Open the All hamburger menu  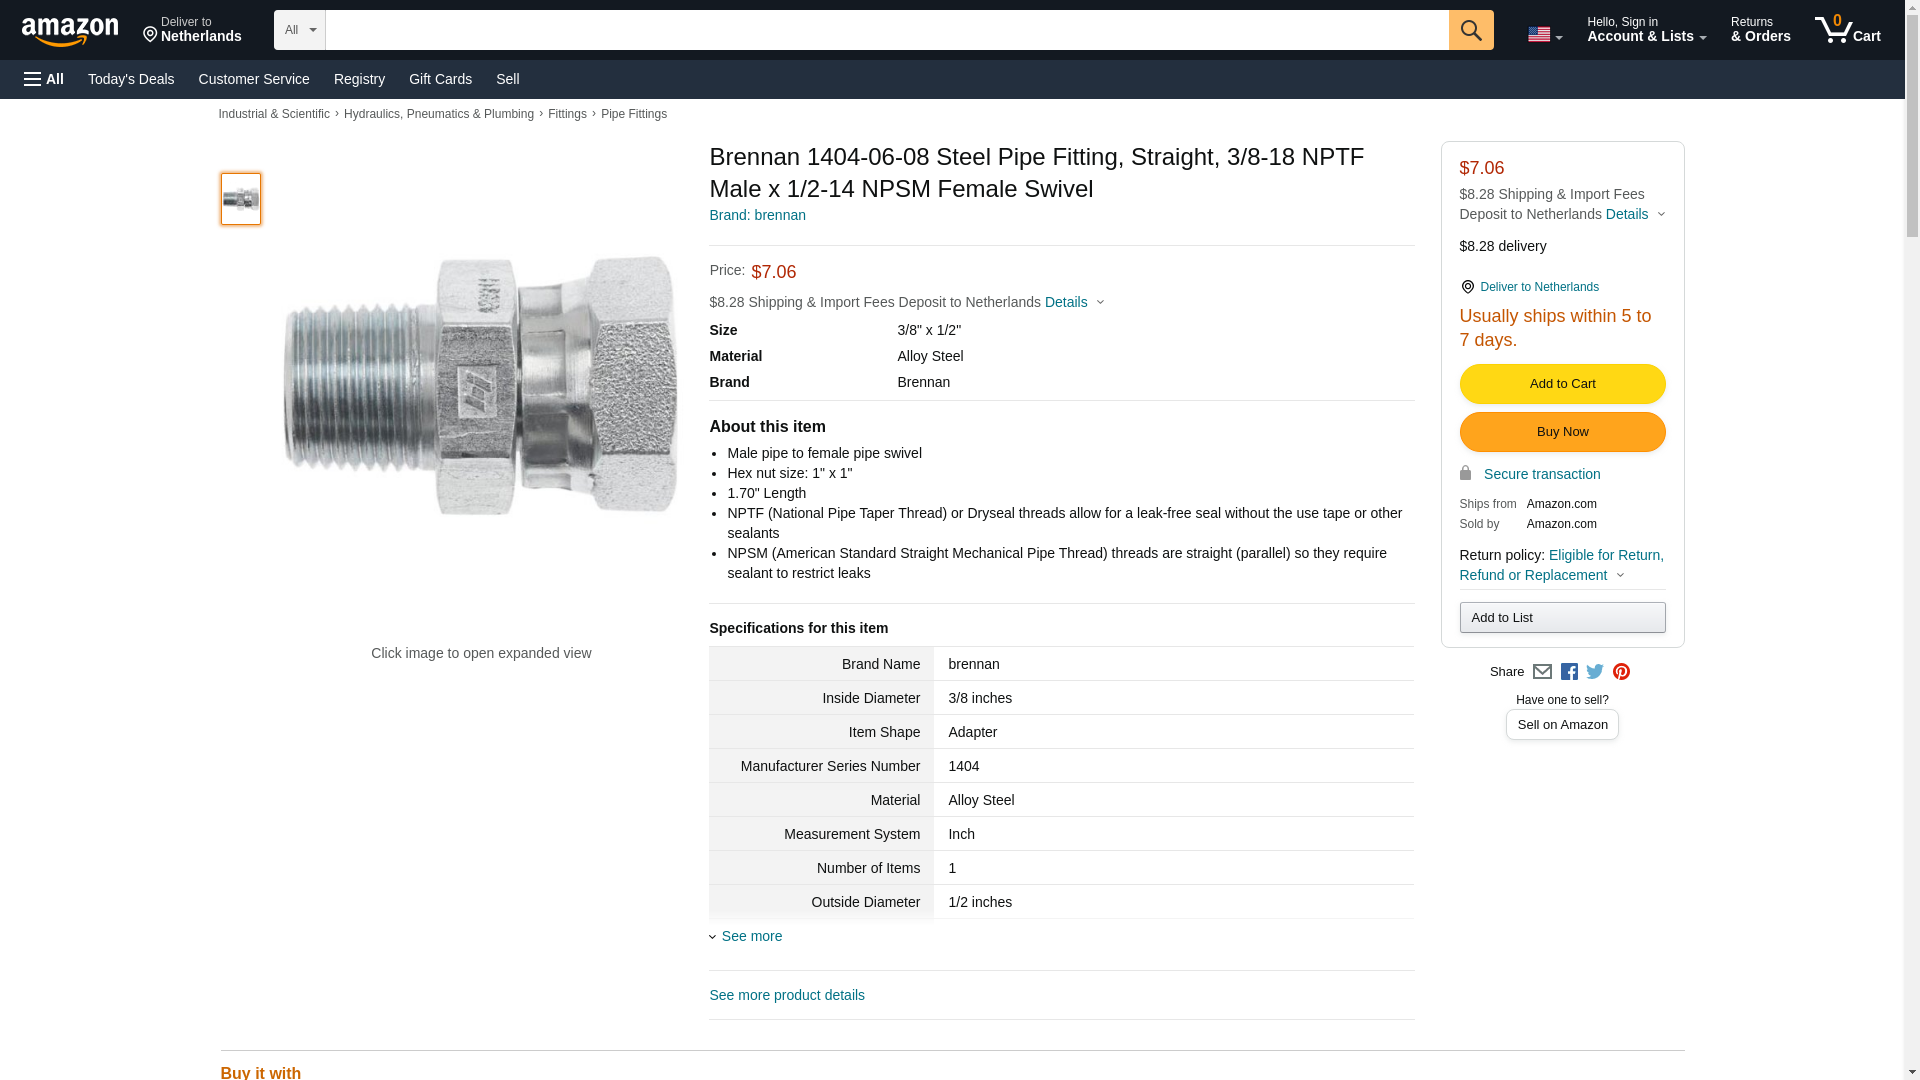(x=44, y=79)
